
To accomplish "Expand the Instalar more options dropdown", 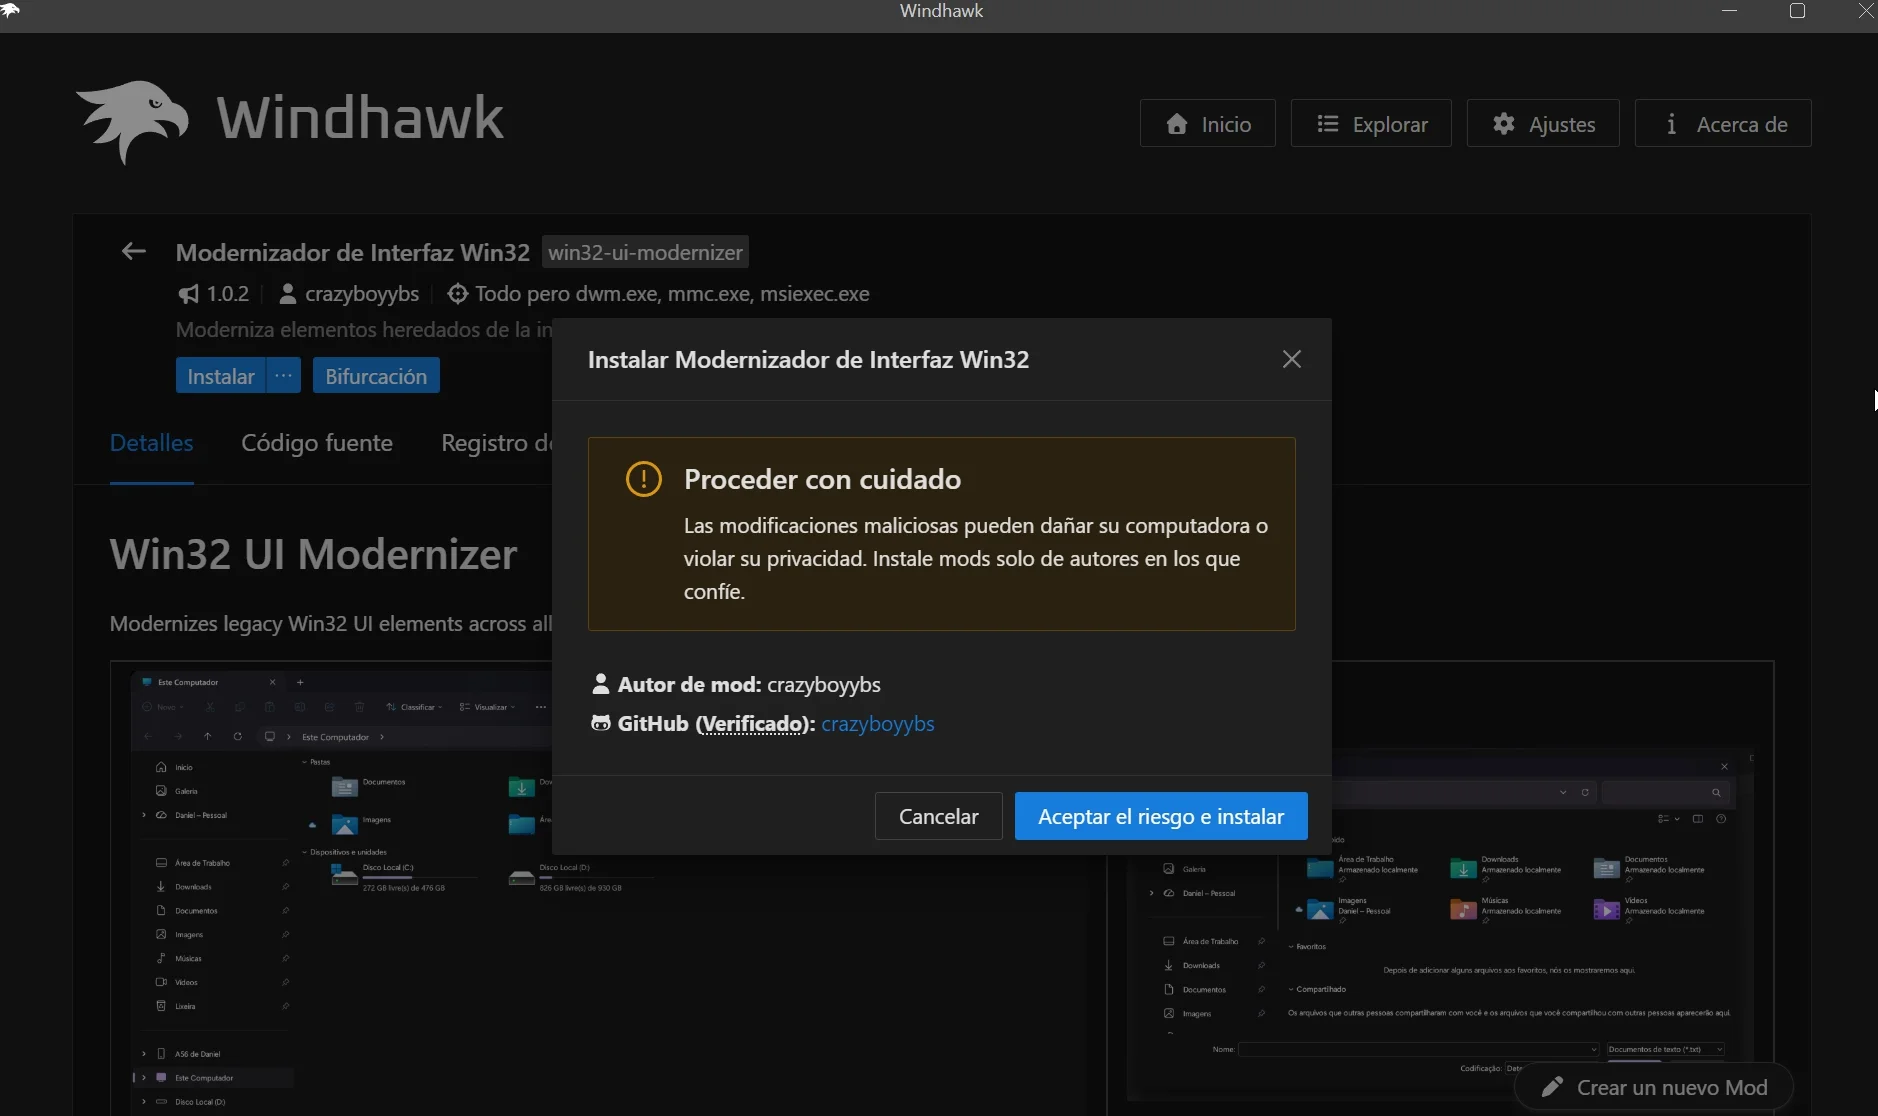I will coord(284,375).
